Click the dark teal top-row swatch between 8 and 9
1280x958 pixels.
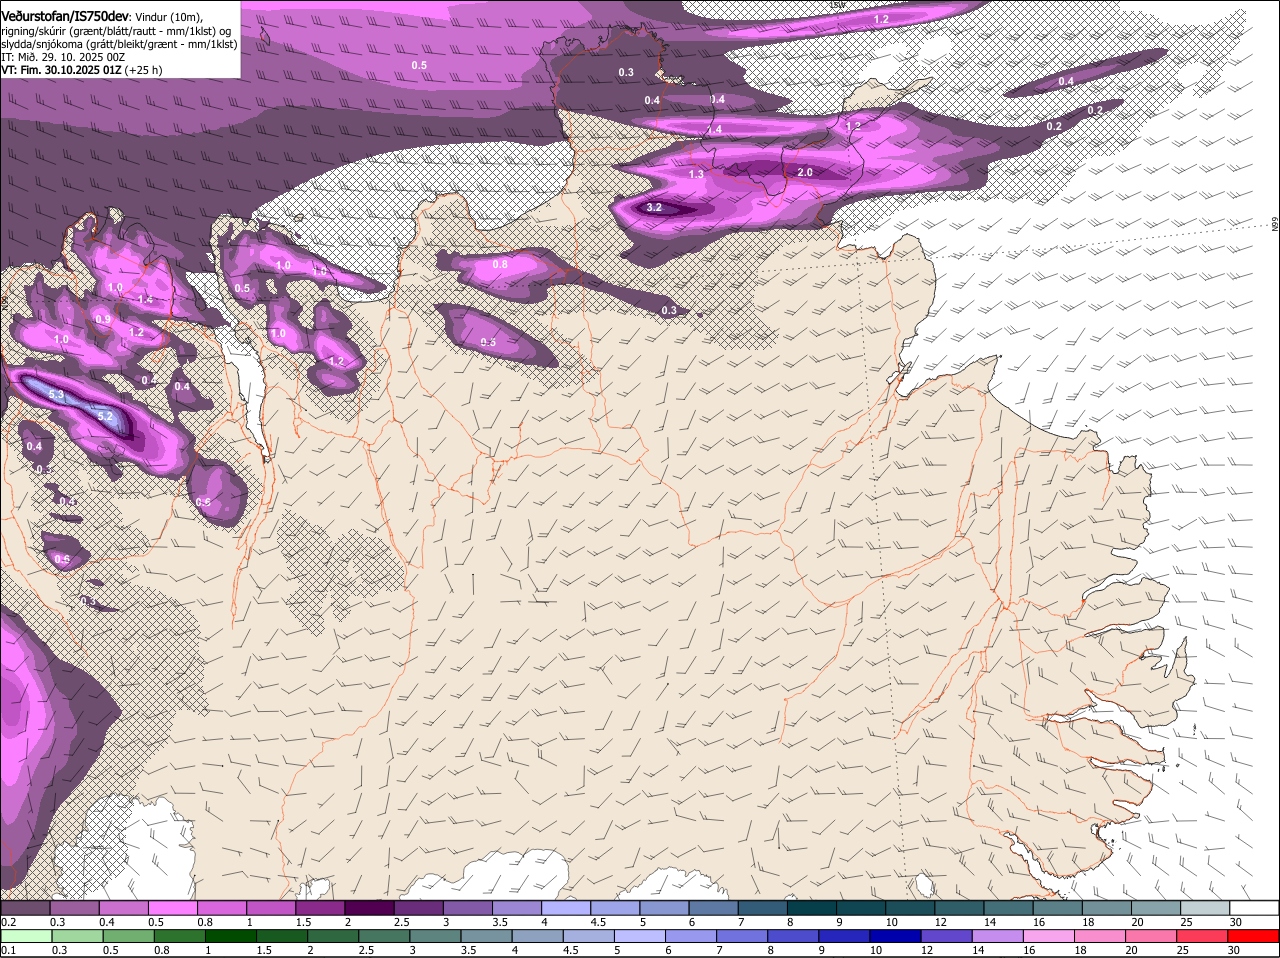point(812,908)
